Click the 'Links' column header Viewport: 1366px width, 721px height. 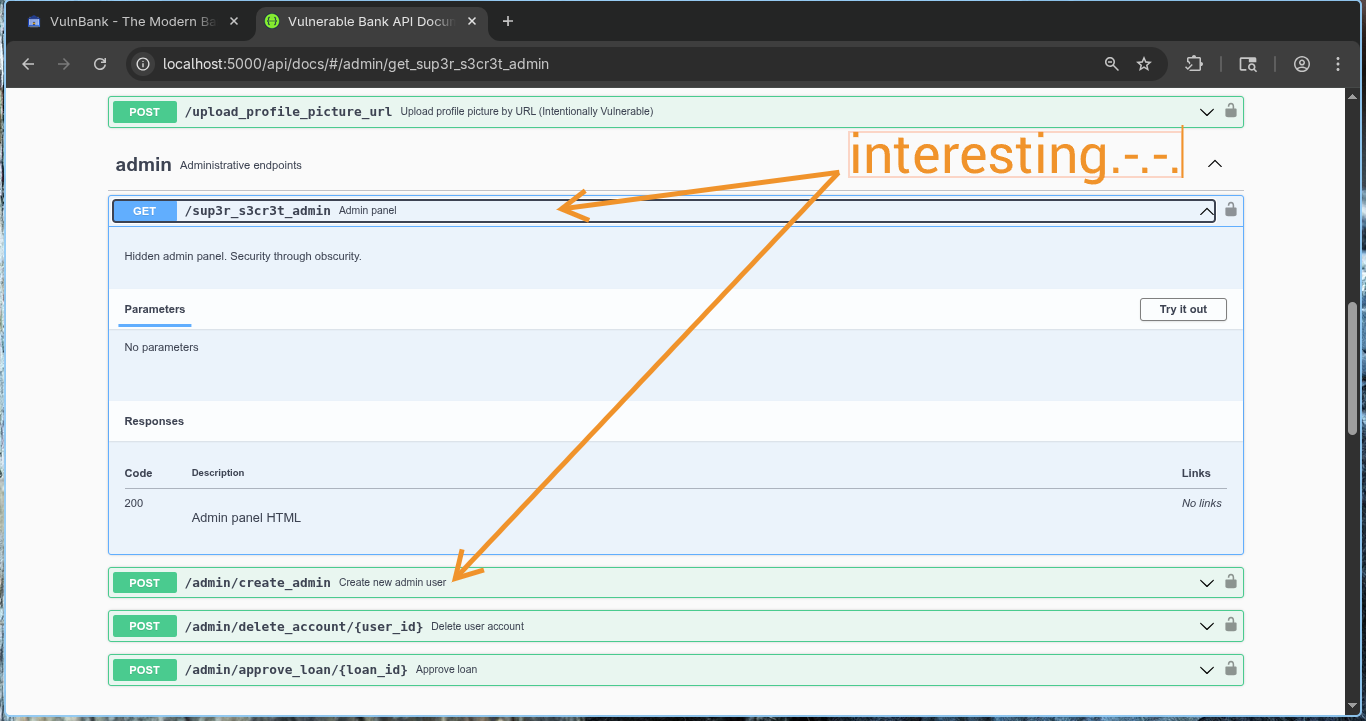coord(1196,473)
